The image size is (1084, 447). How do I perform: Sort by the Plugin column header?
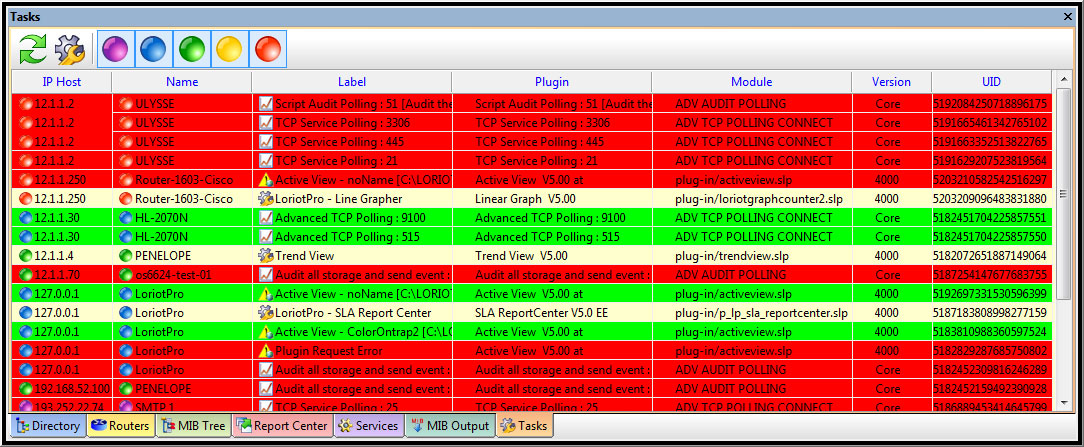coord(552,82)
